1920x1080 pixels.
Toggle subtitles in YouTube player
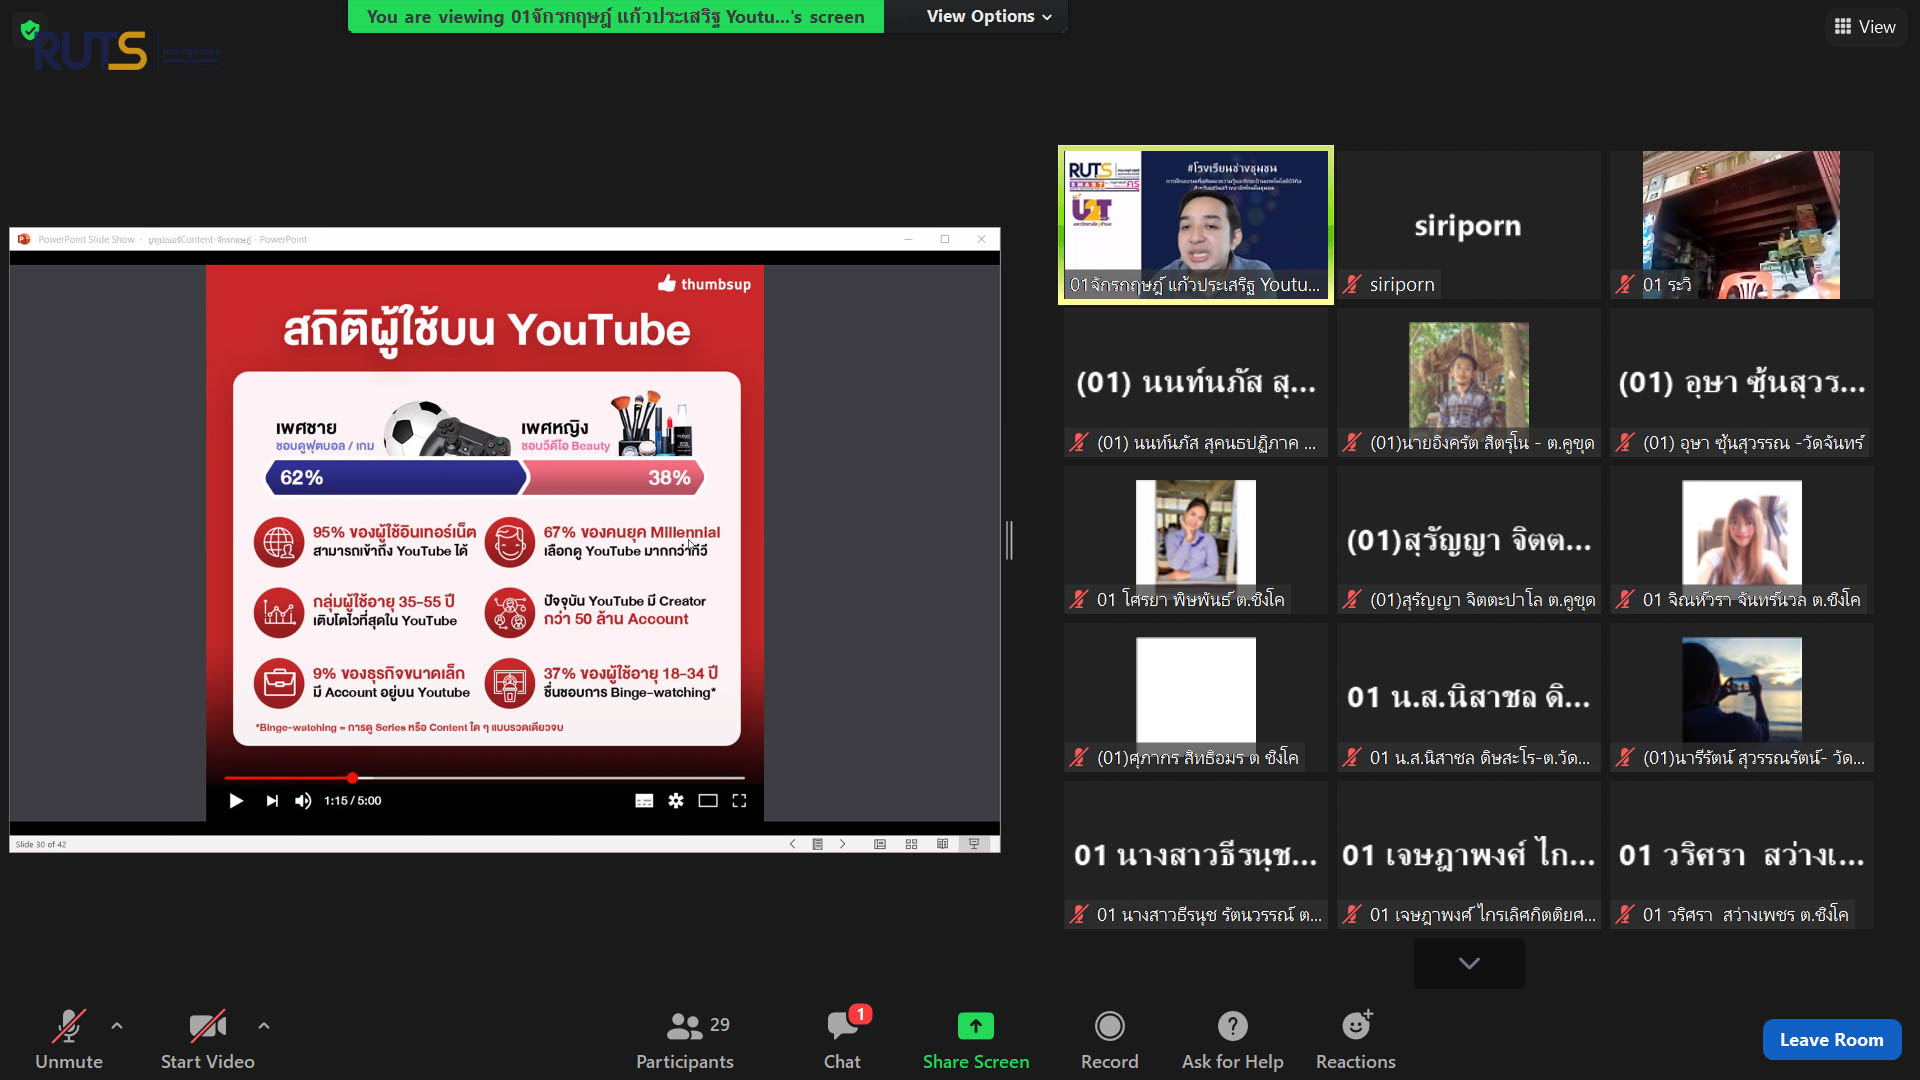pyautogui.click(x=644, y=801)
